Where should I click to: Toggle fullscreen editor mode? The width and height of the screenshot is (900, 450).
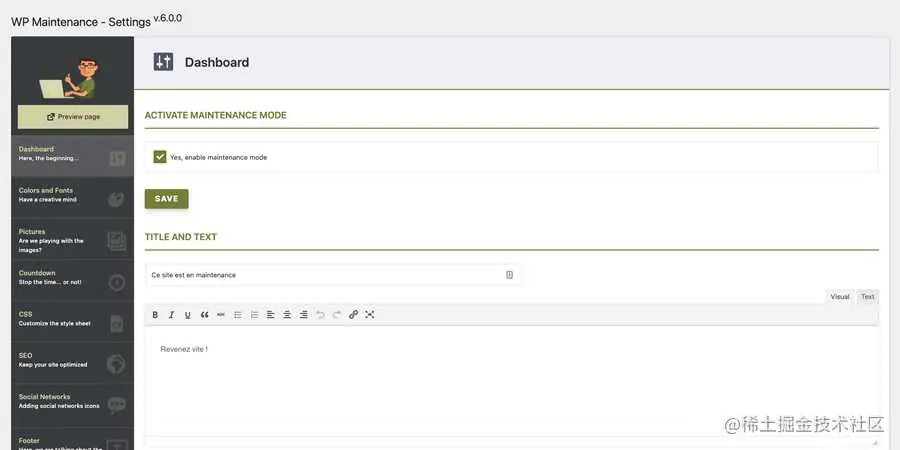point(370,315)
